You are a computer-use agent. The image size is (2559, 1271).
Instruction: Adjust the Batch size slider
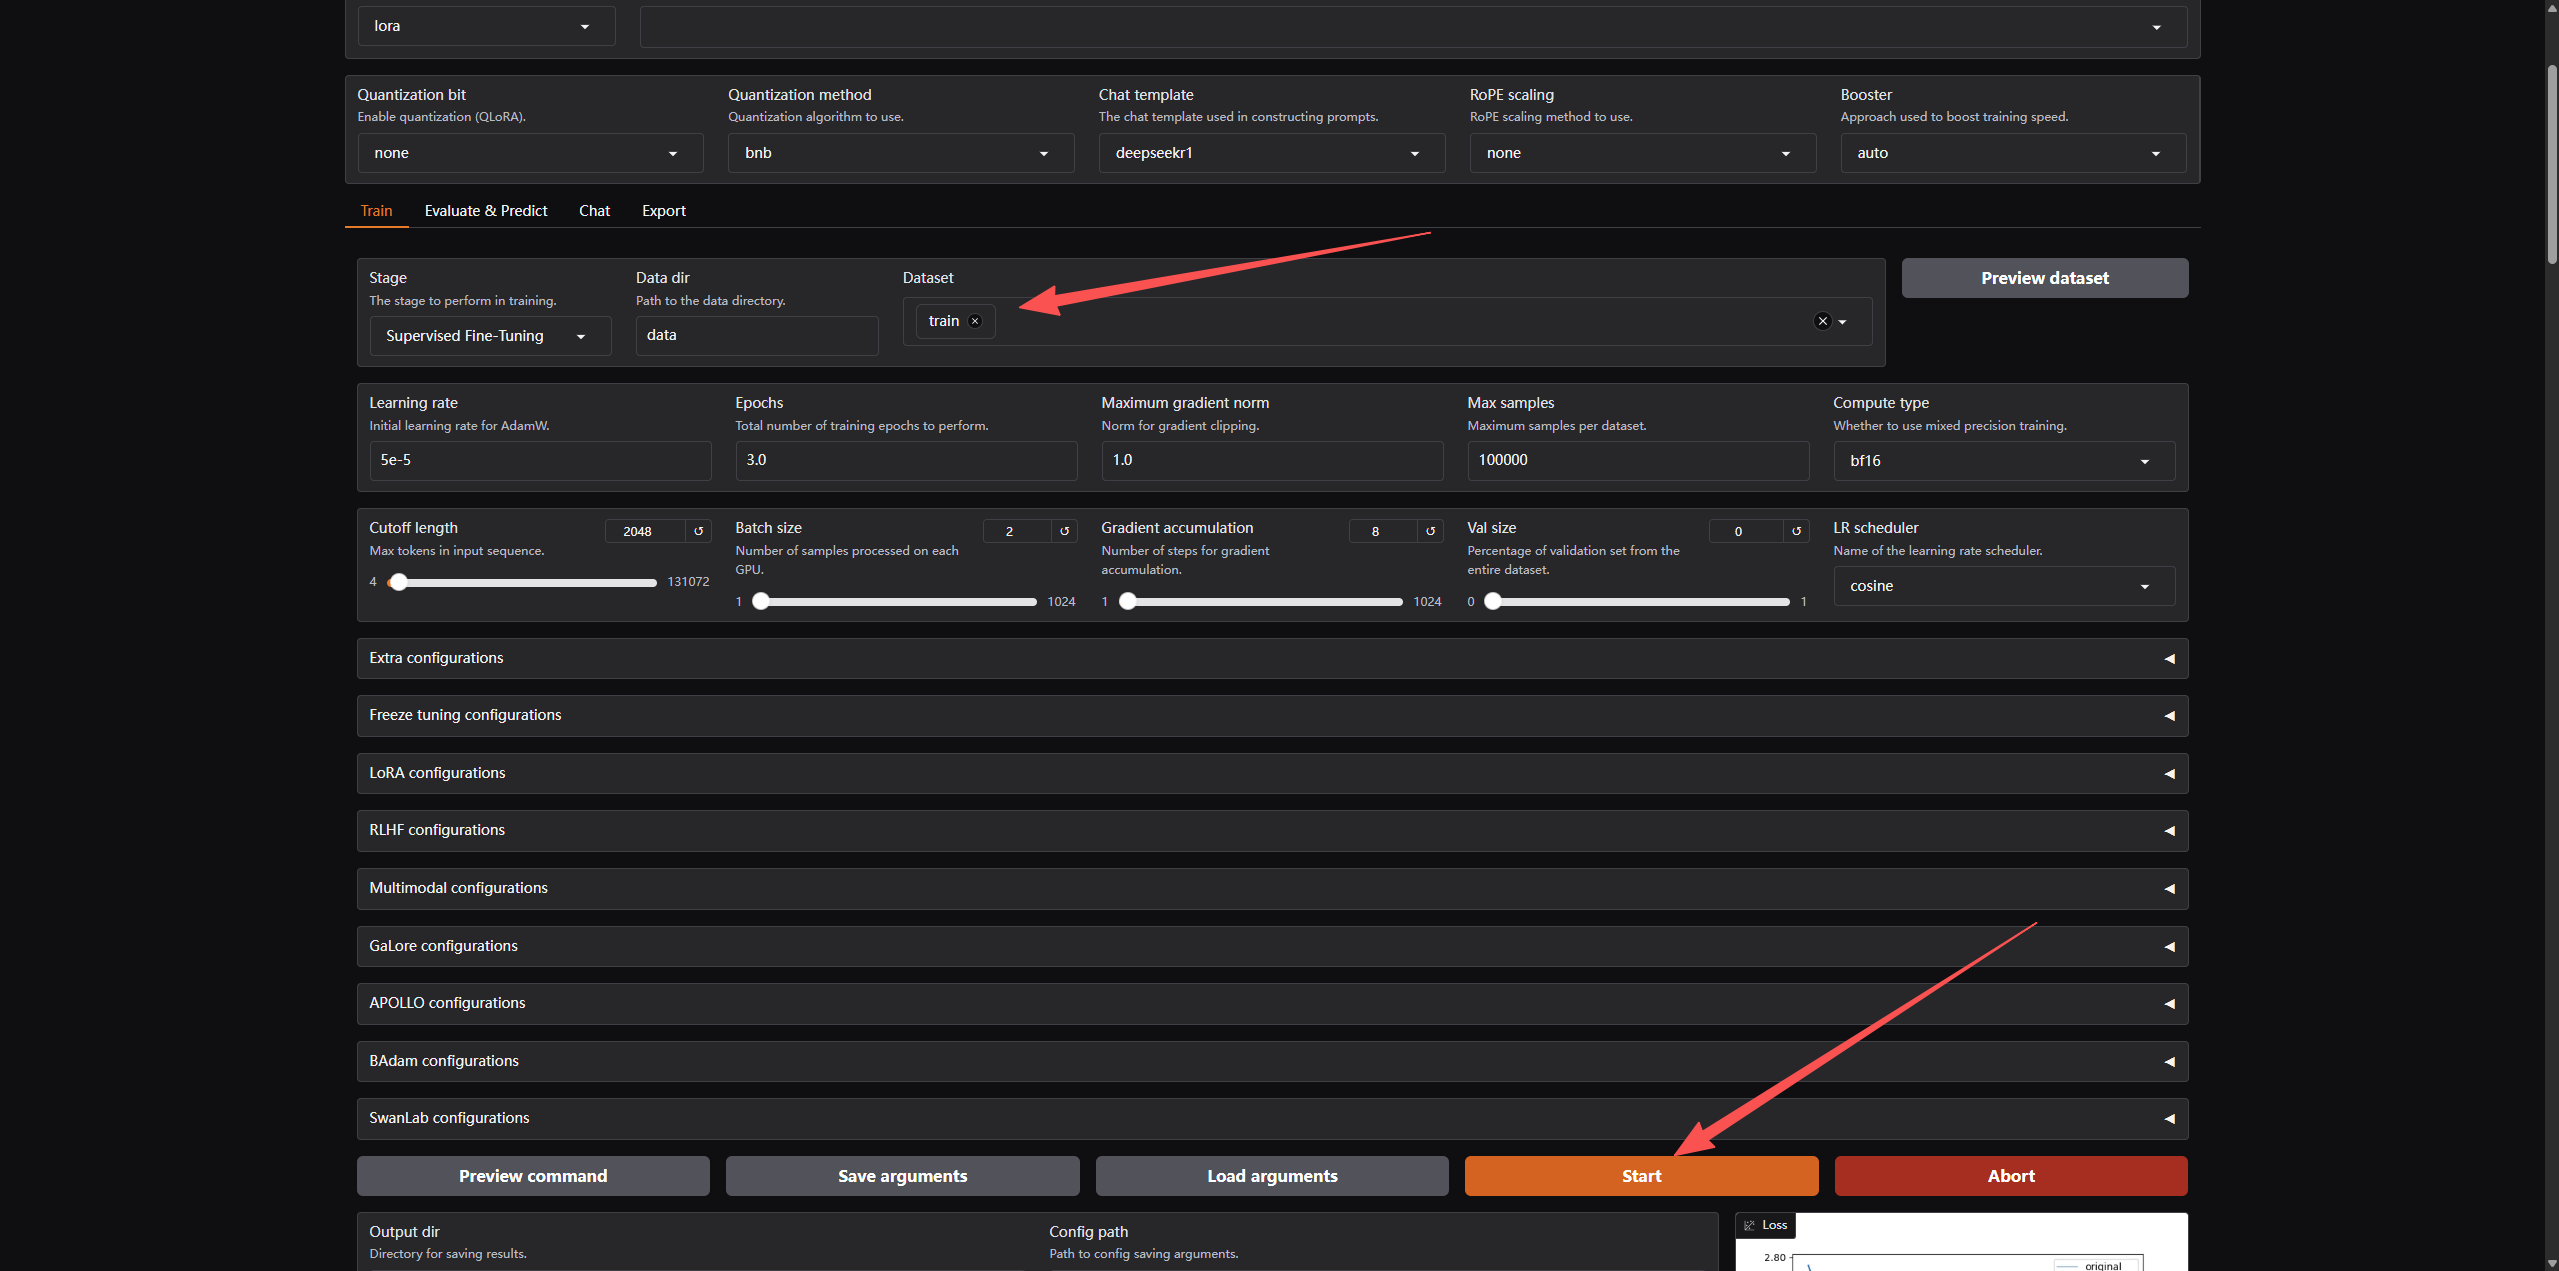tap(894, 602)
